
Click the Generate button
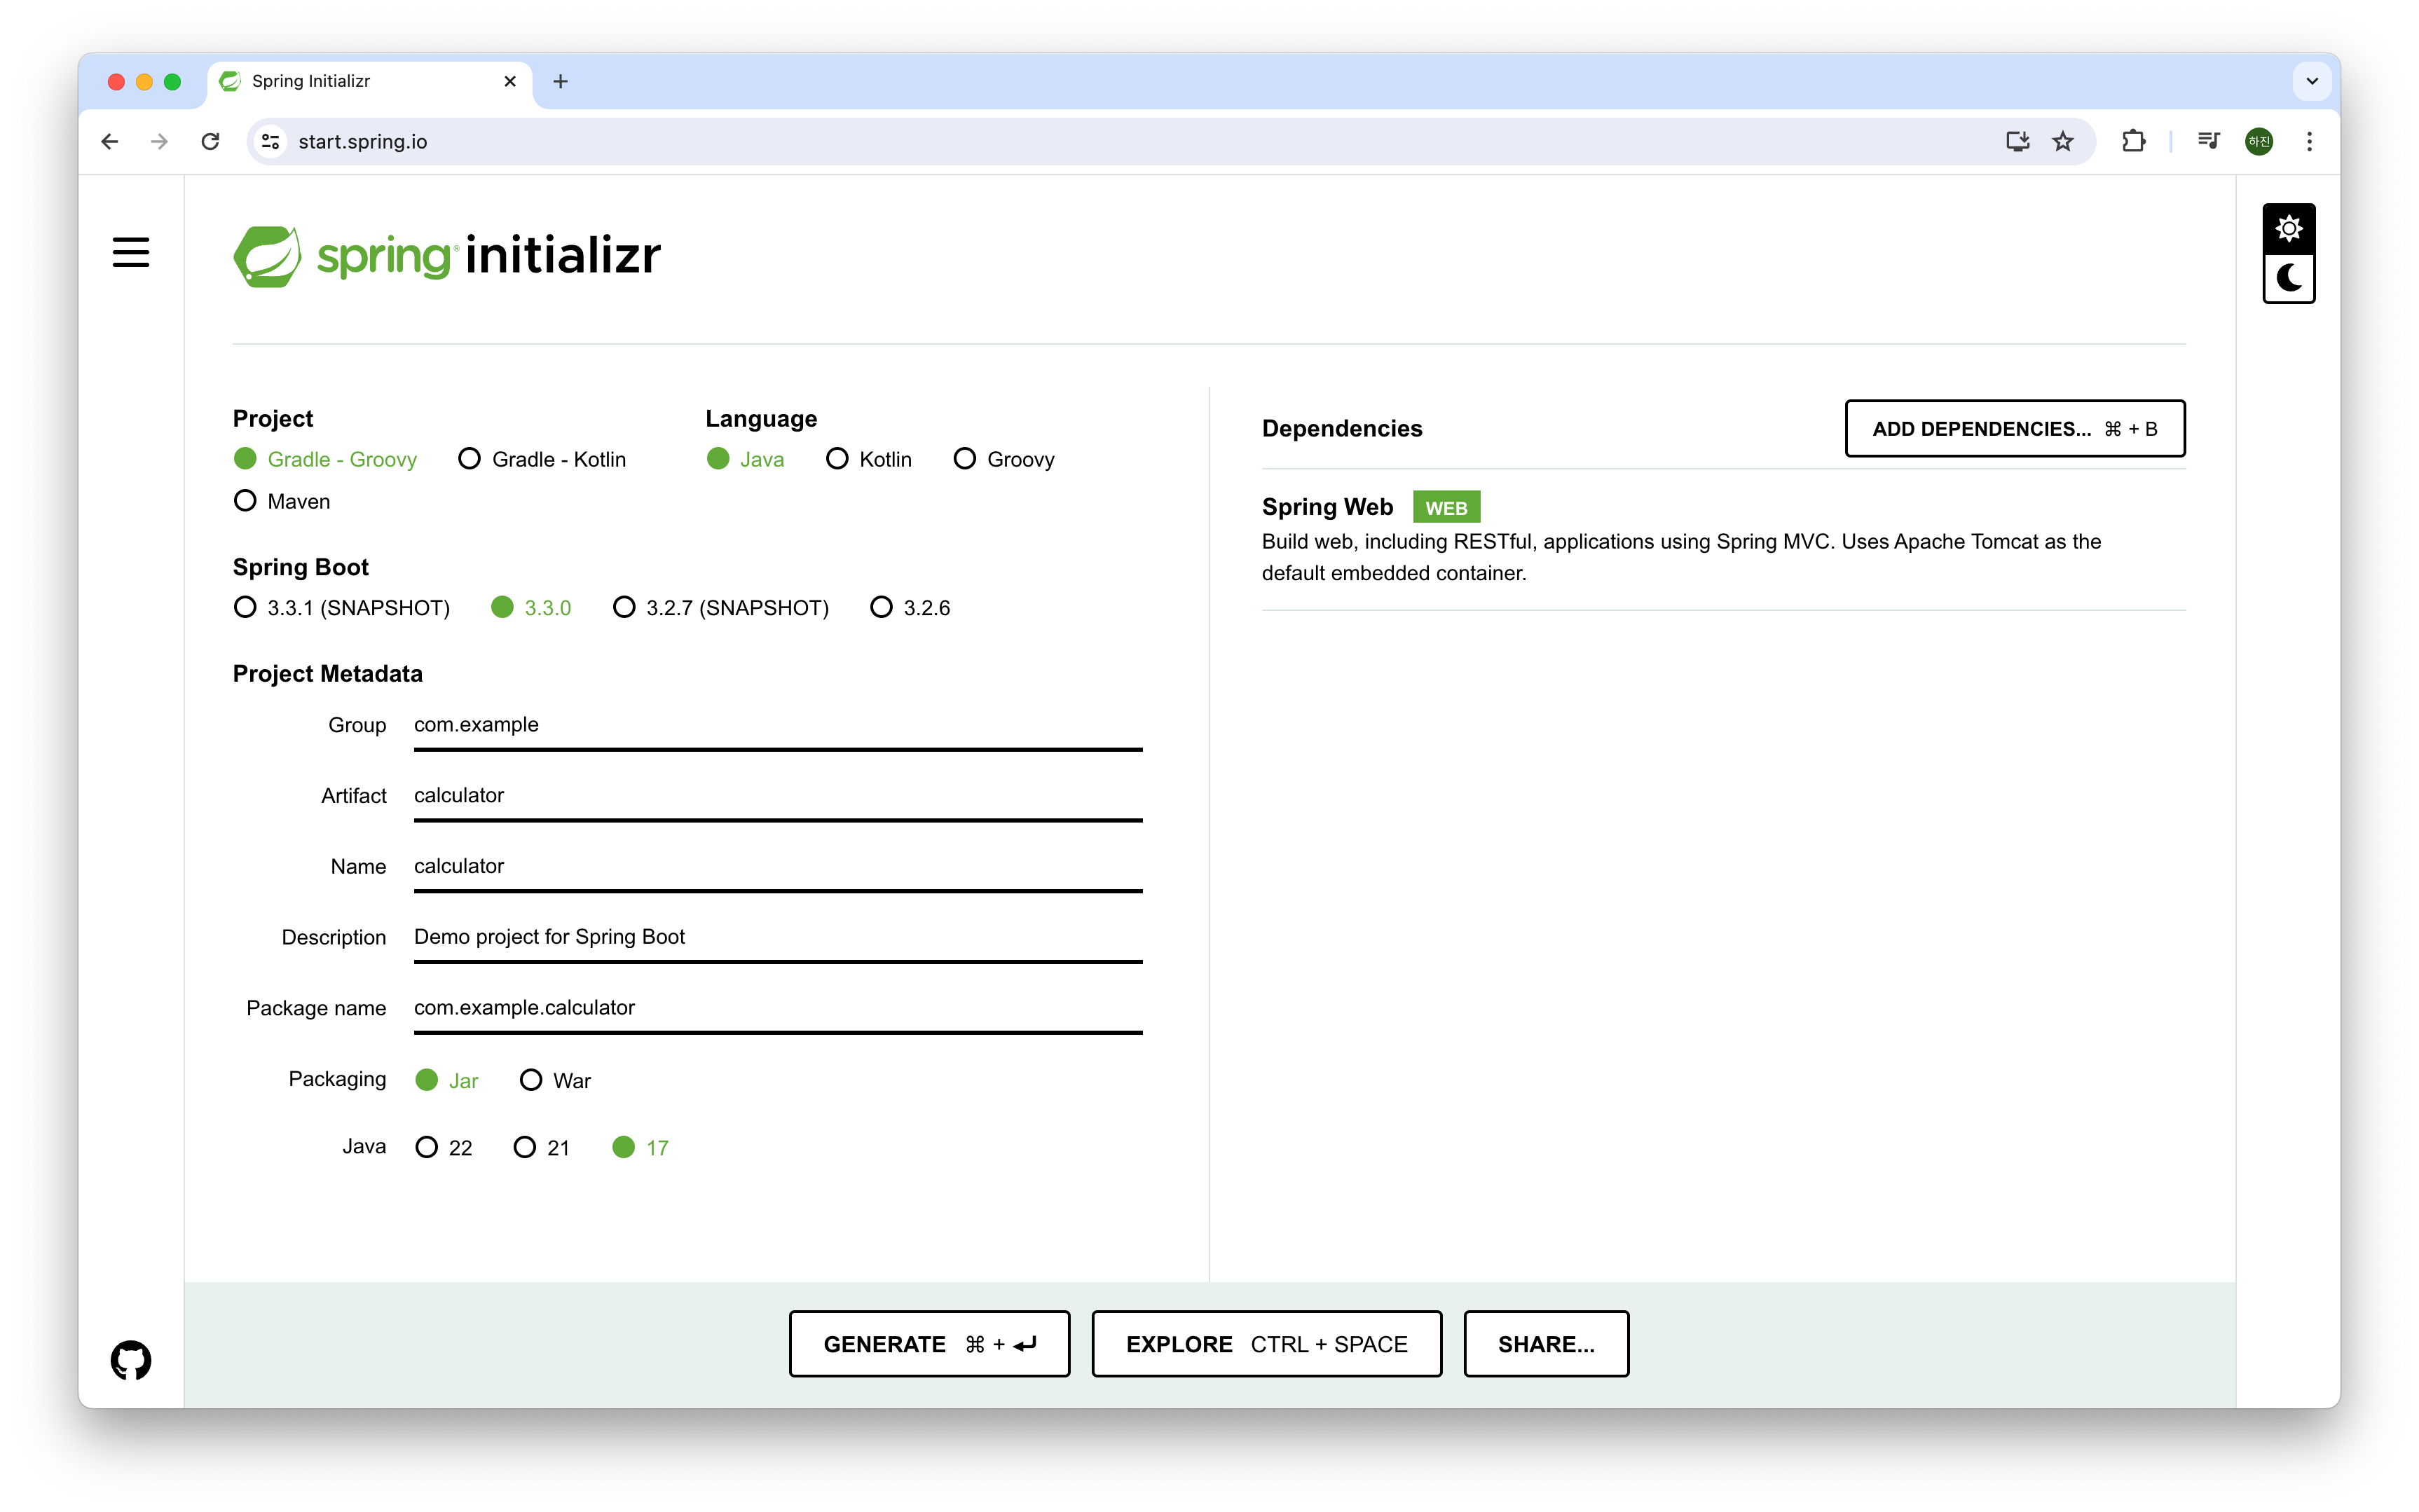929,1344
